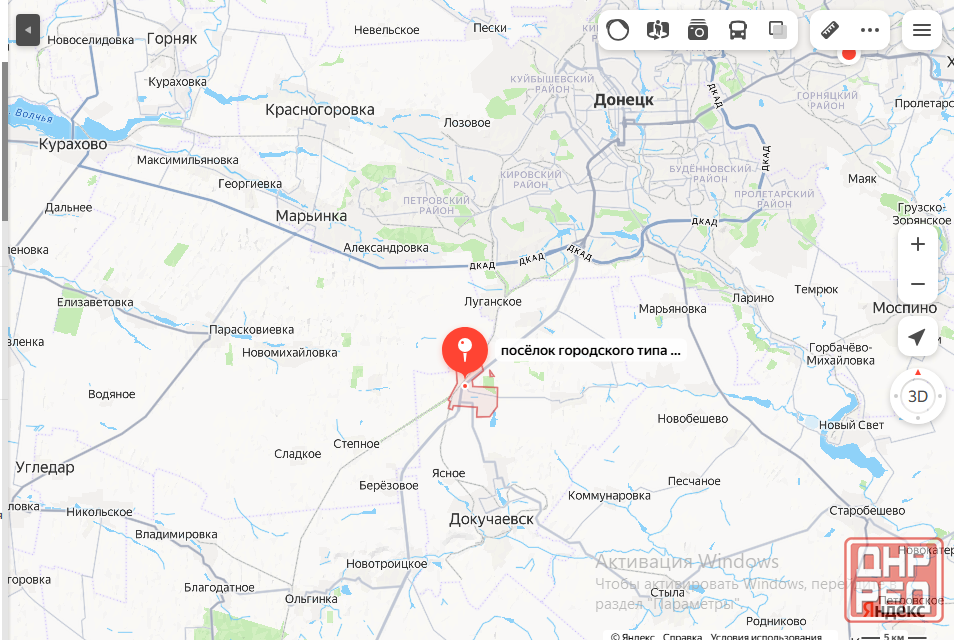Click the left panel vertical scrollbar
Viewport: 954px width, 640px height.
pos(4,141)
